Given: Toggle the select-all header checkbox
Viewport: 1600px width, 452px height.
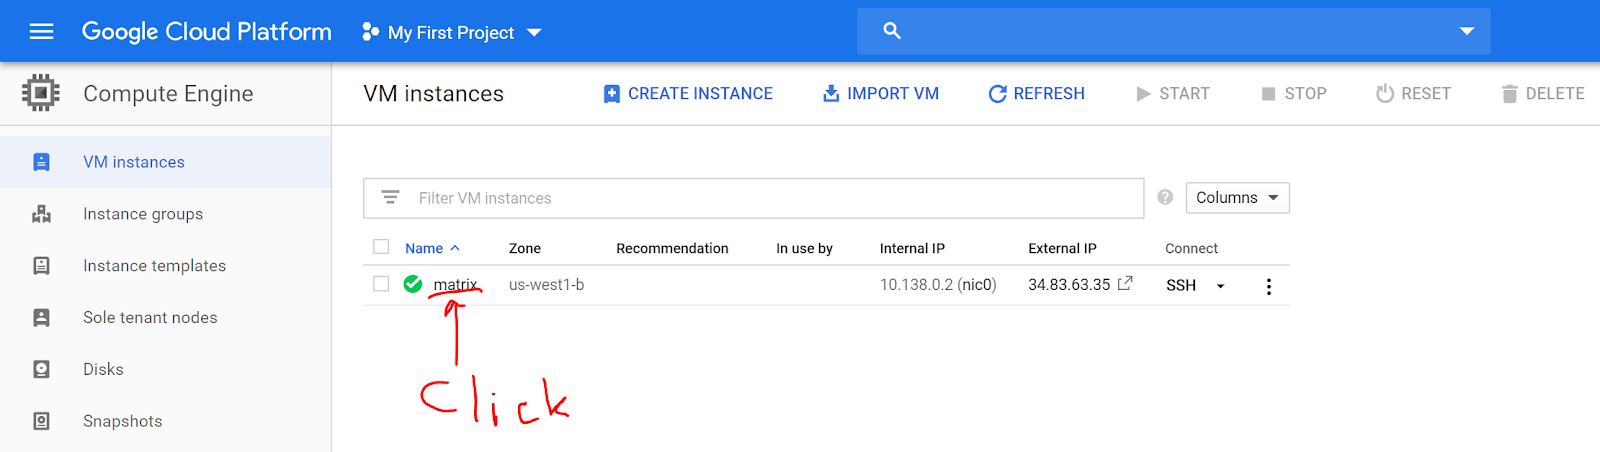Looking at the screenshot, I should click(x=381, y=247).
